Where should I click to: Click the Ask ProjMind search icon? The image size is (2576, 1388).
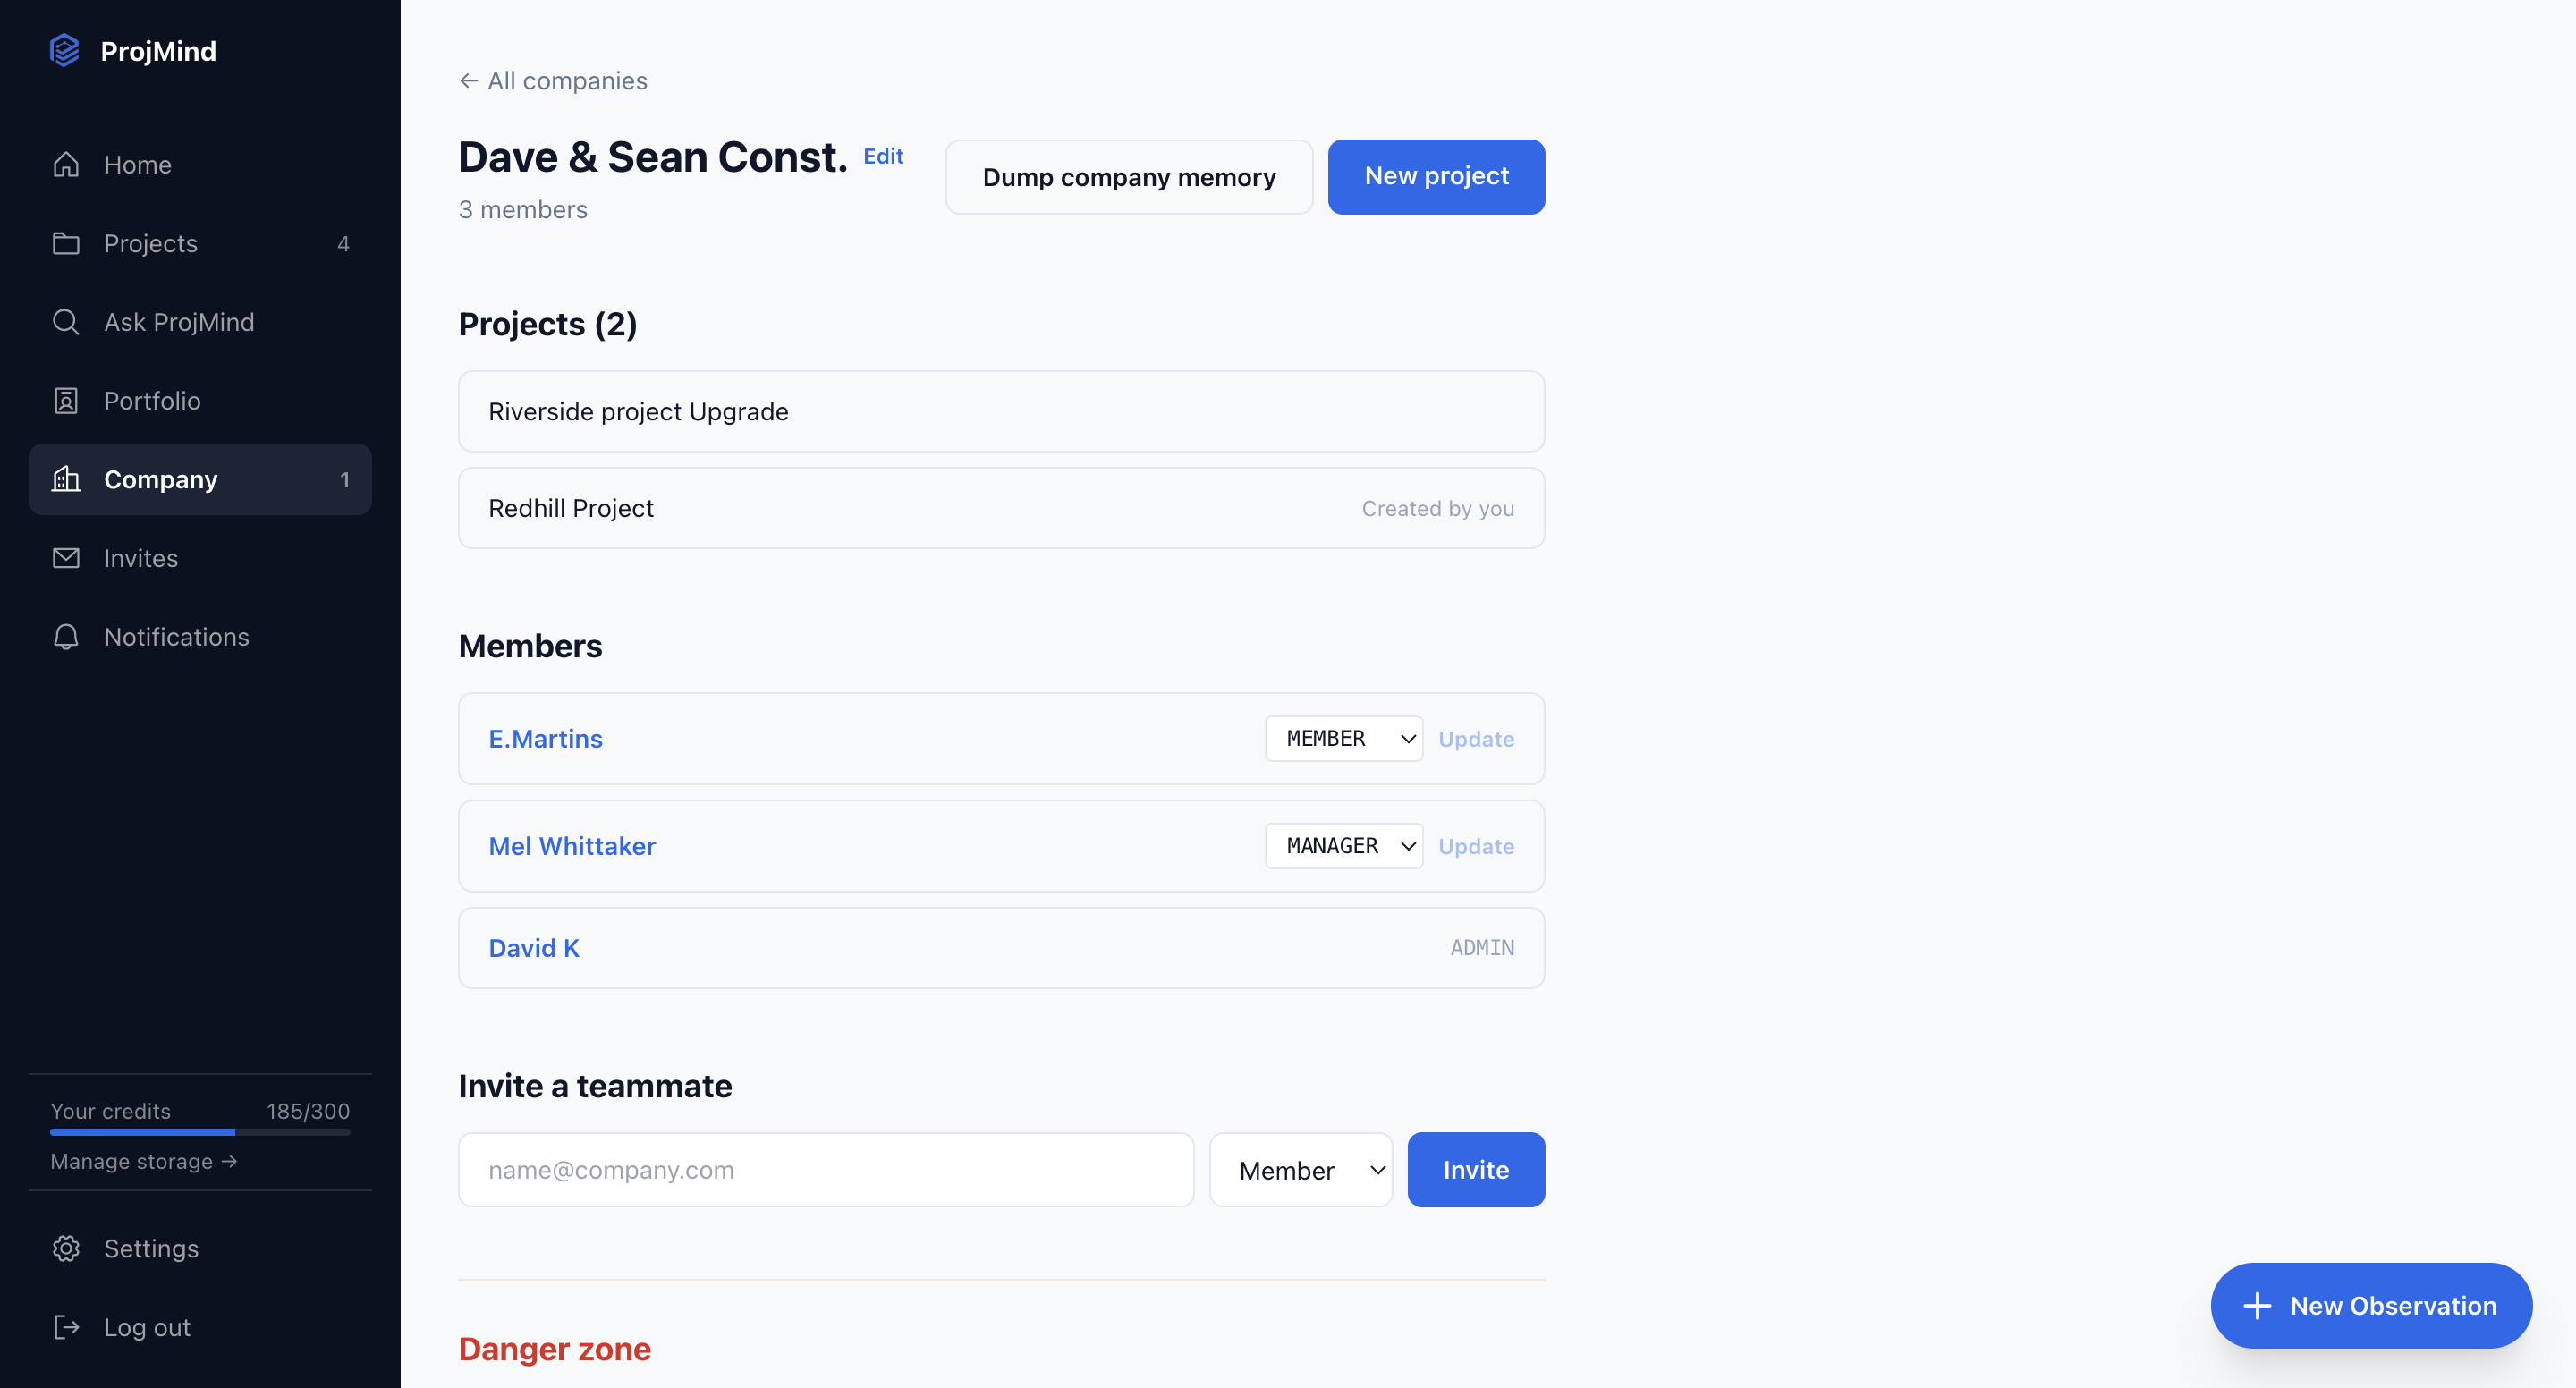coord(66,322)
